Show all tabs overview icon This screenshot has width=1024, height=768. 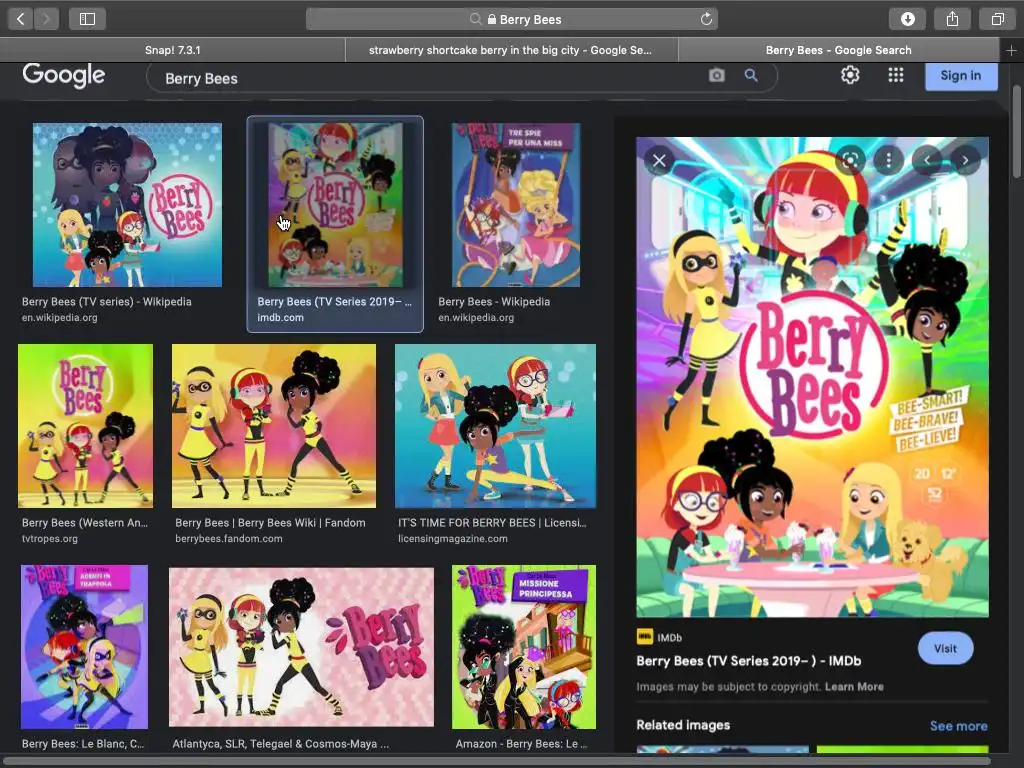click(x=997, y=19)
